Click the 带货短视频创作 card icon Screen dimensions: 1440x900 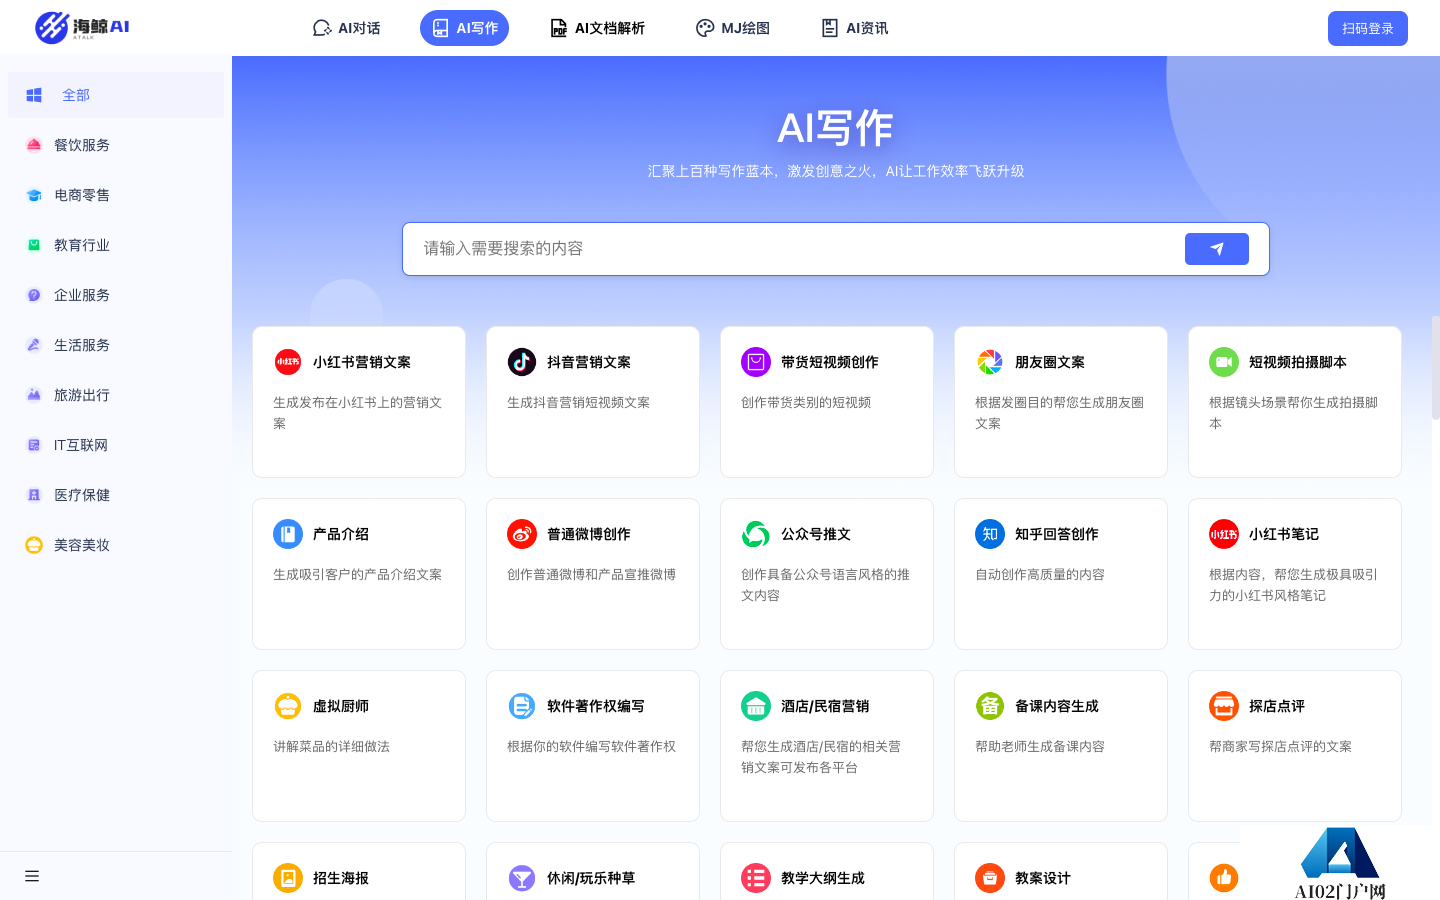click(756, 362)
